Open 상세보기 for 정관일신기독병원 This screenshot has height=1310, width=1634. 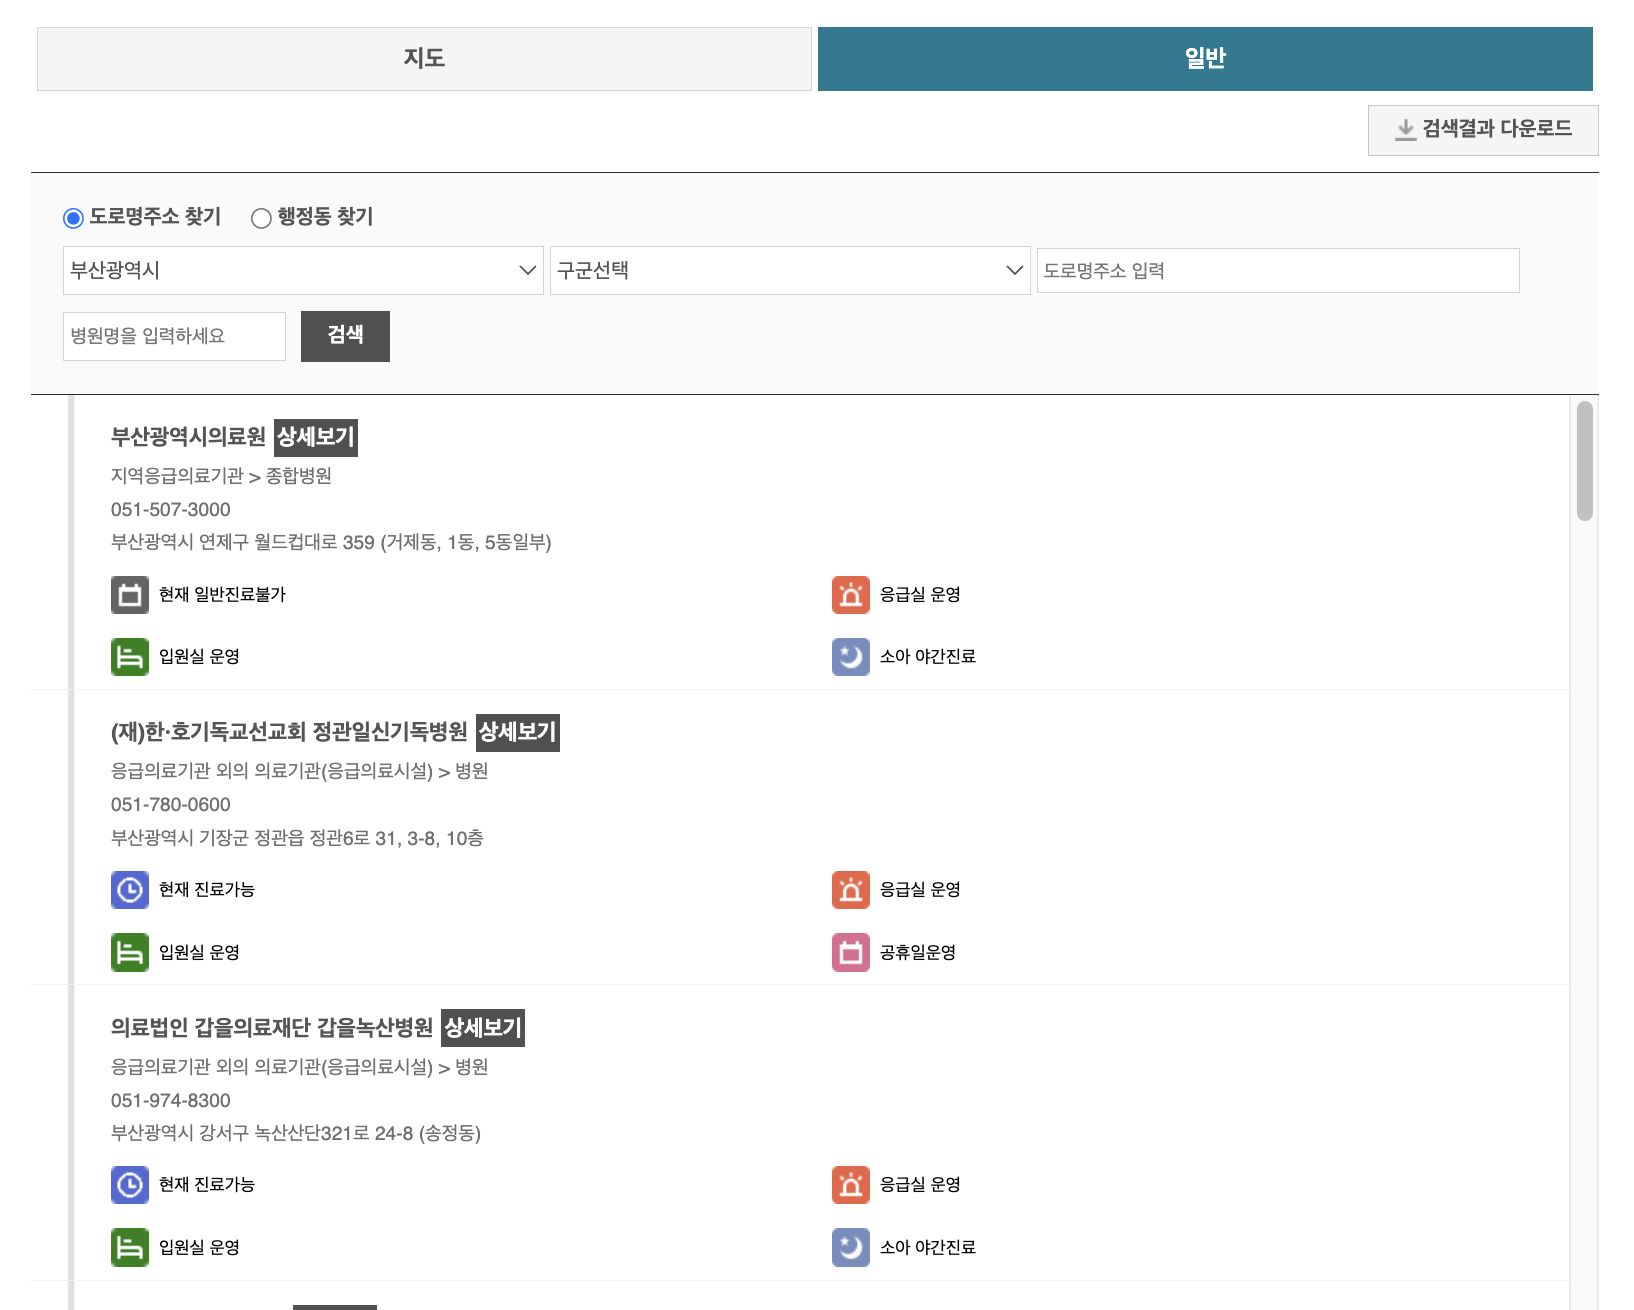(x=517, y=732)
